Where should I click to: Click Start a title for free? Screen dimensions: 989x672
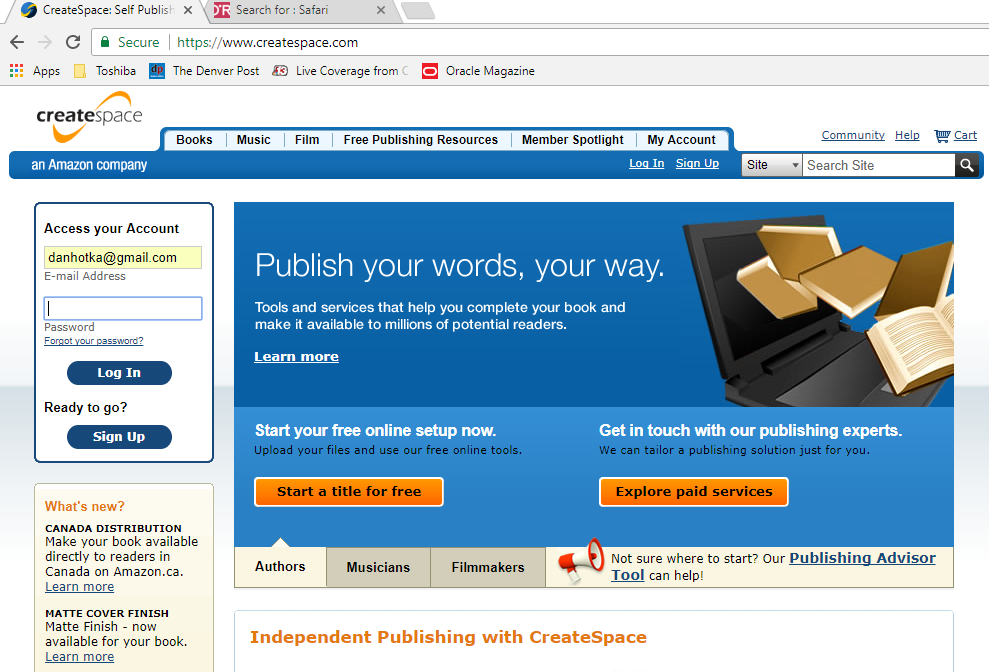[349, 492]
